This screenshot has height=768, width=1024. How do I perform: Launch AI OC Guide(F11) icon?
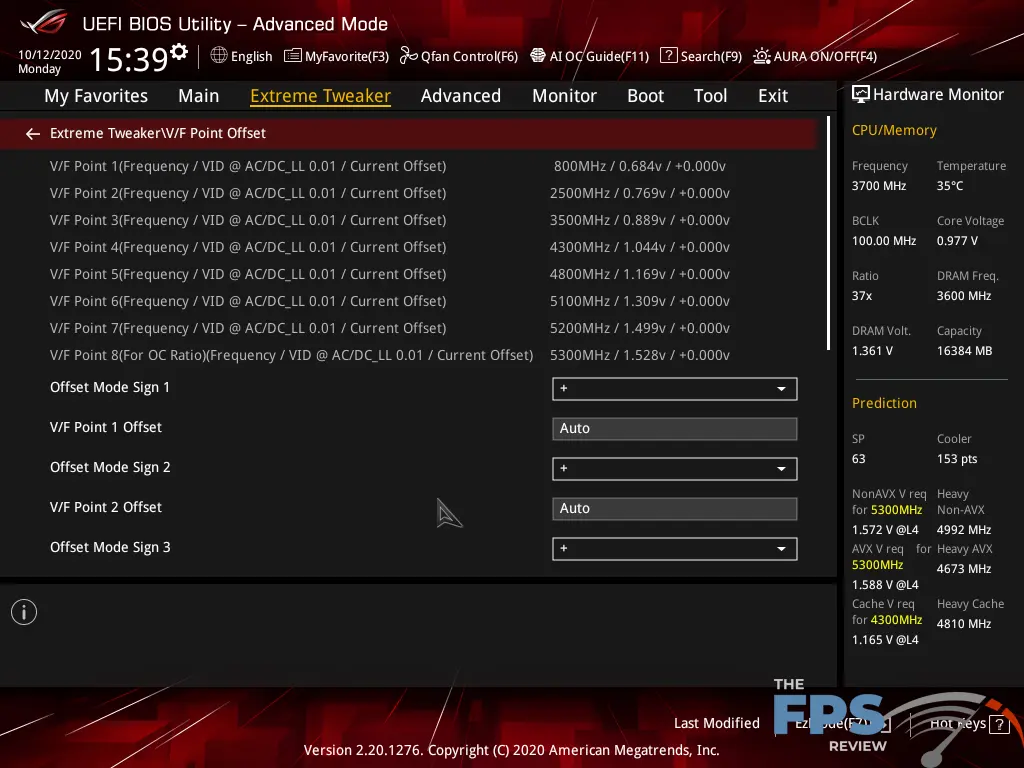point(537,56)
